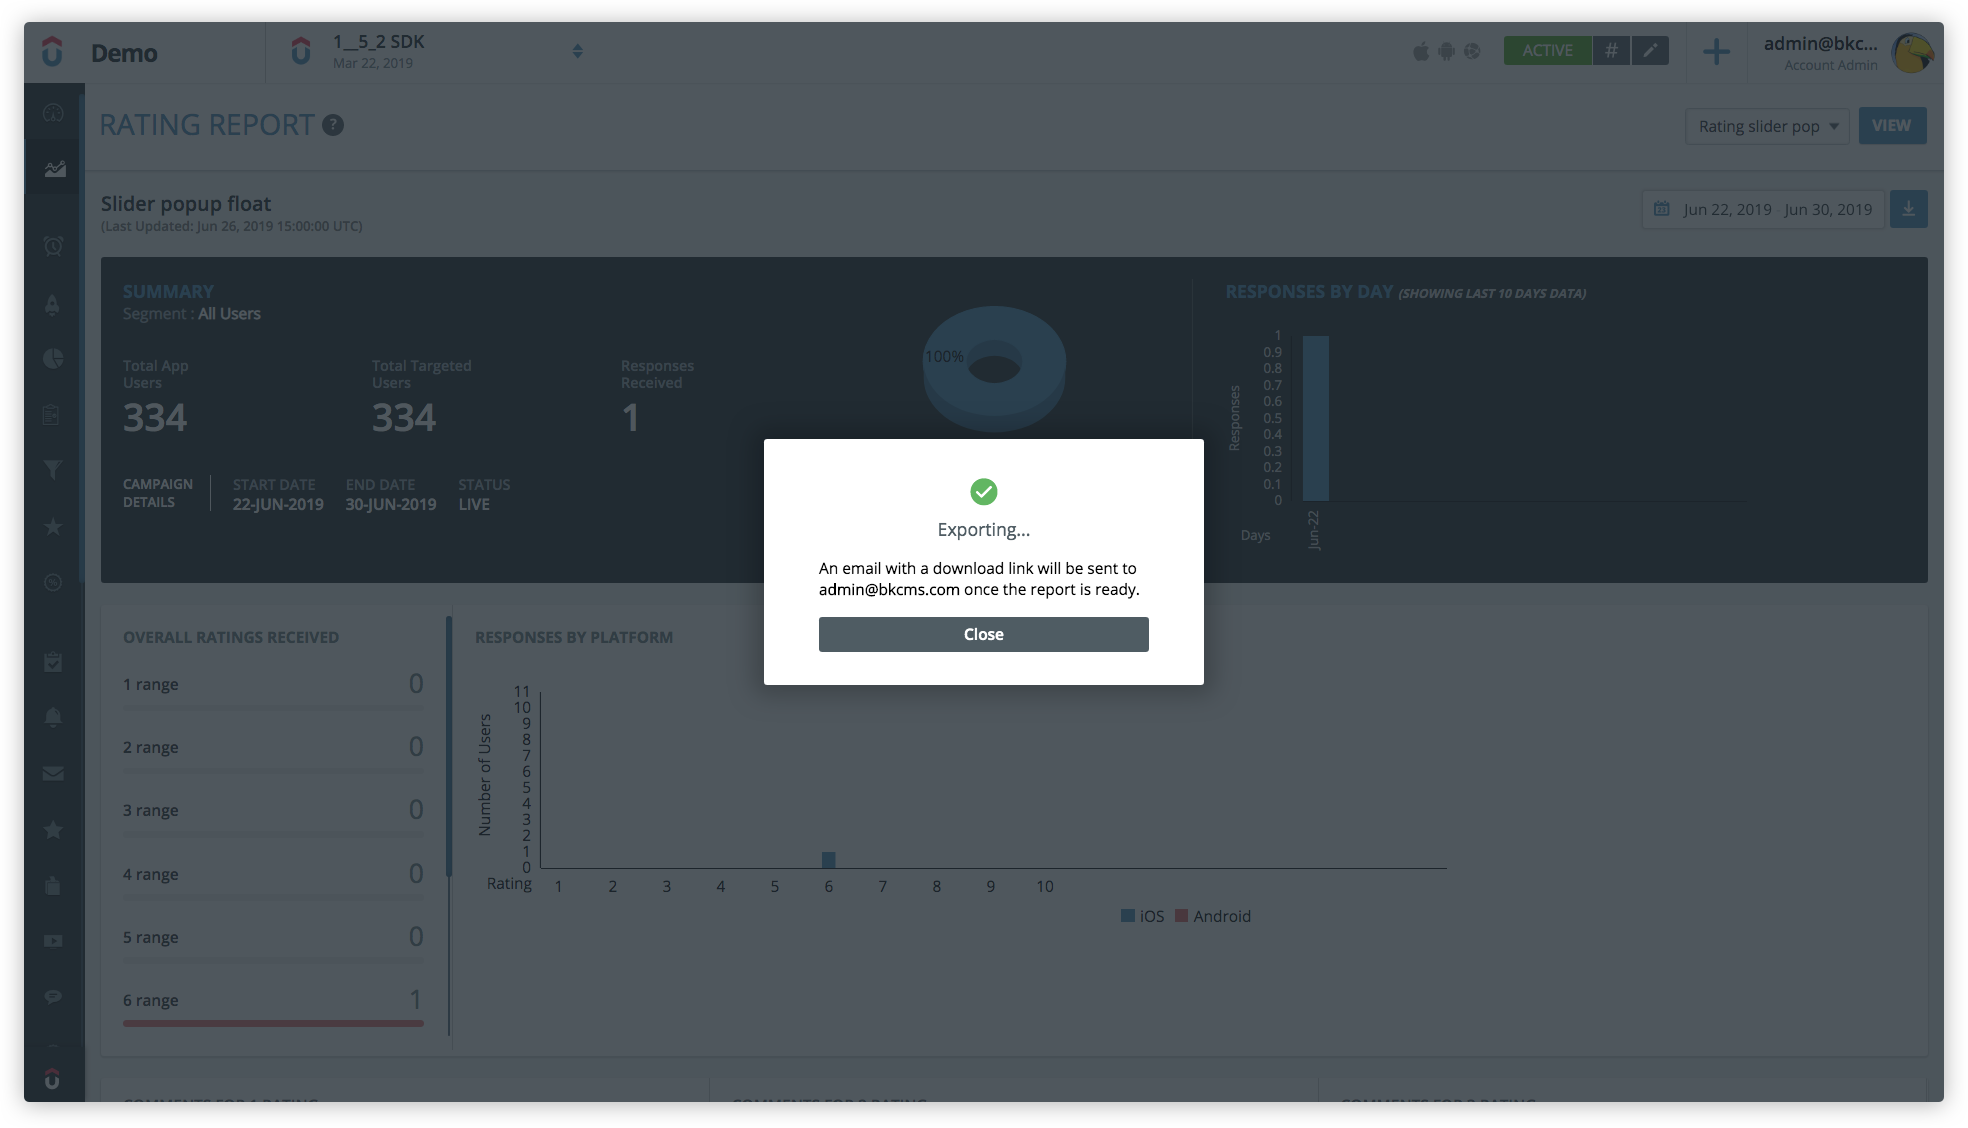Click the Total Targeted Users value 334

pos(404,418)
